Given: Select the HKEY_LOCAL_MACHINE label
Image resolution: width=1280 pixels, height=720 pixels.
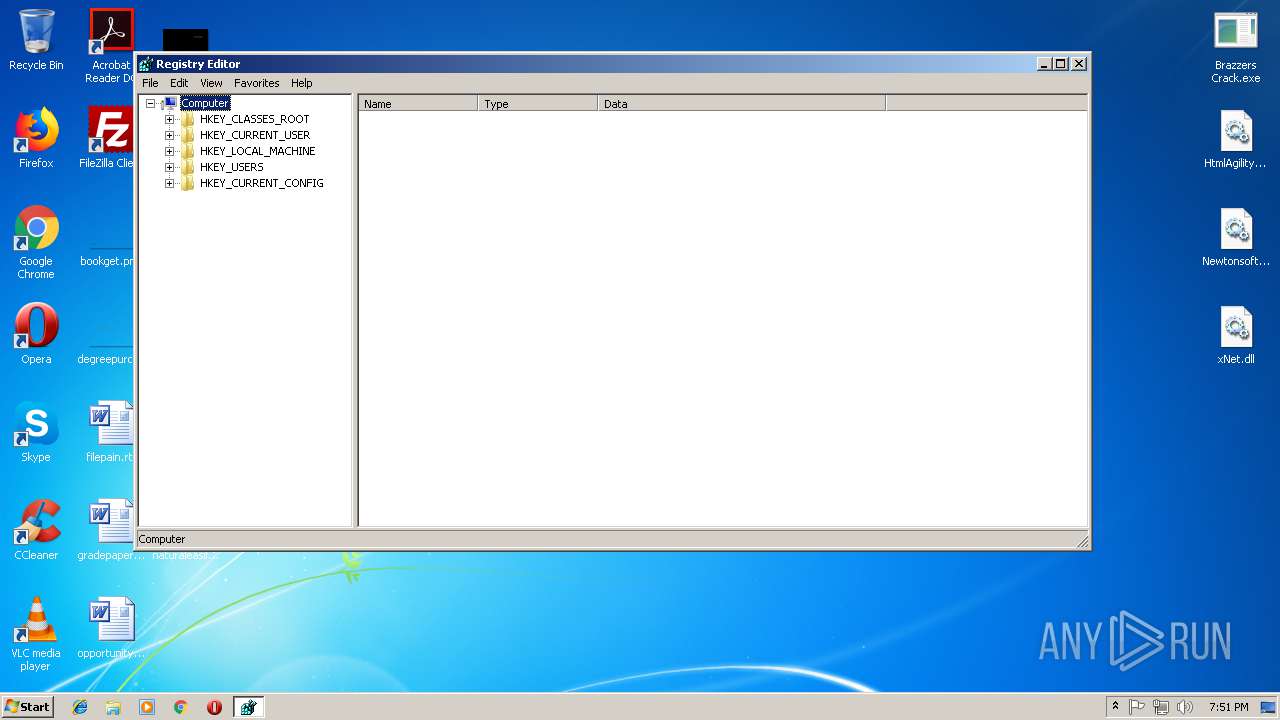Looking at the screenshot, I should coord(257,151).
